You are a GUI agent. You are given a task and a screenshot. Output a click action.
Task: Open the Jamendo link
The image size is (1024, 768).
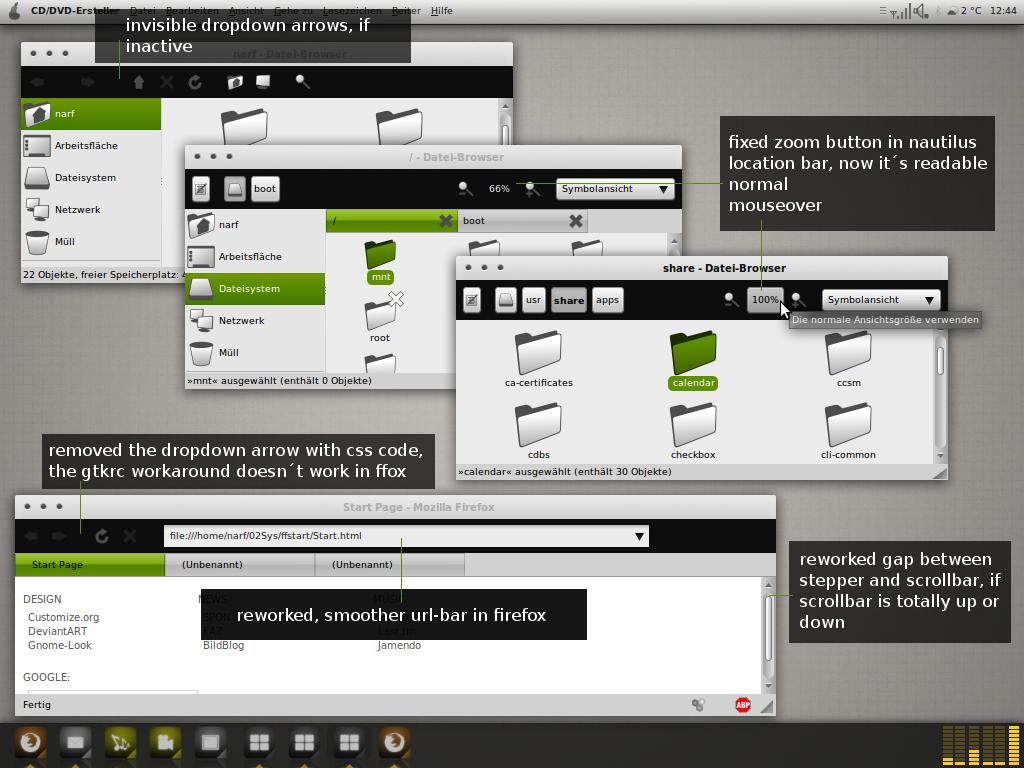pos(399,645)
